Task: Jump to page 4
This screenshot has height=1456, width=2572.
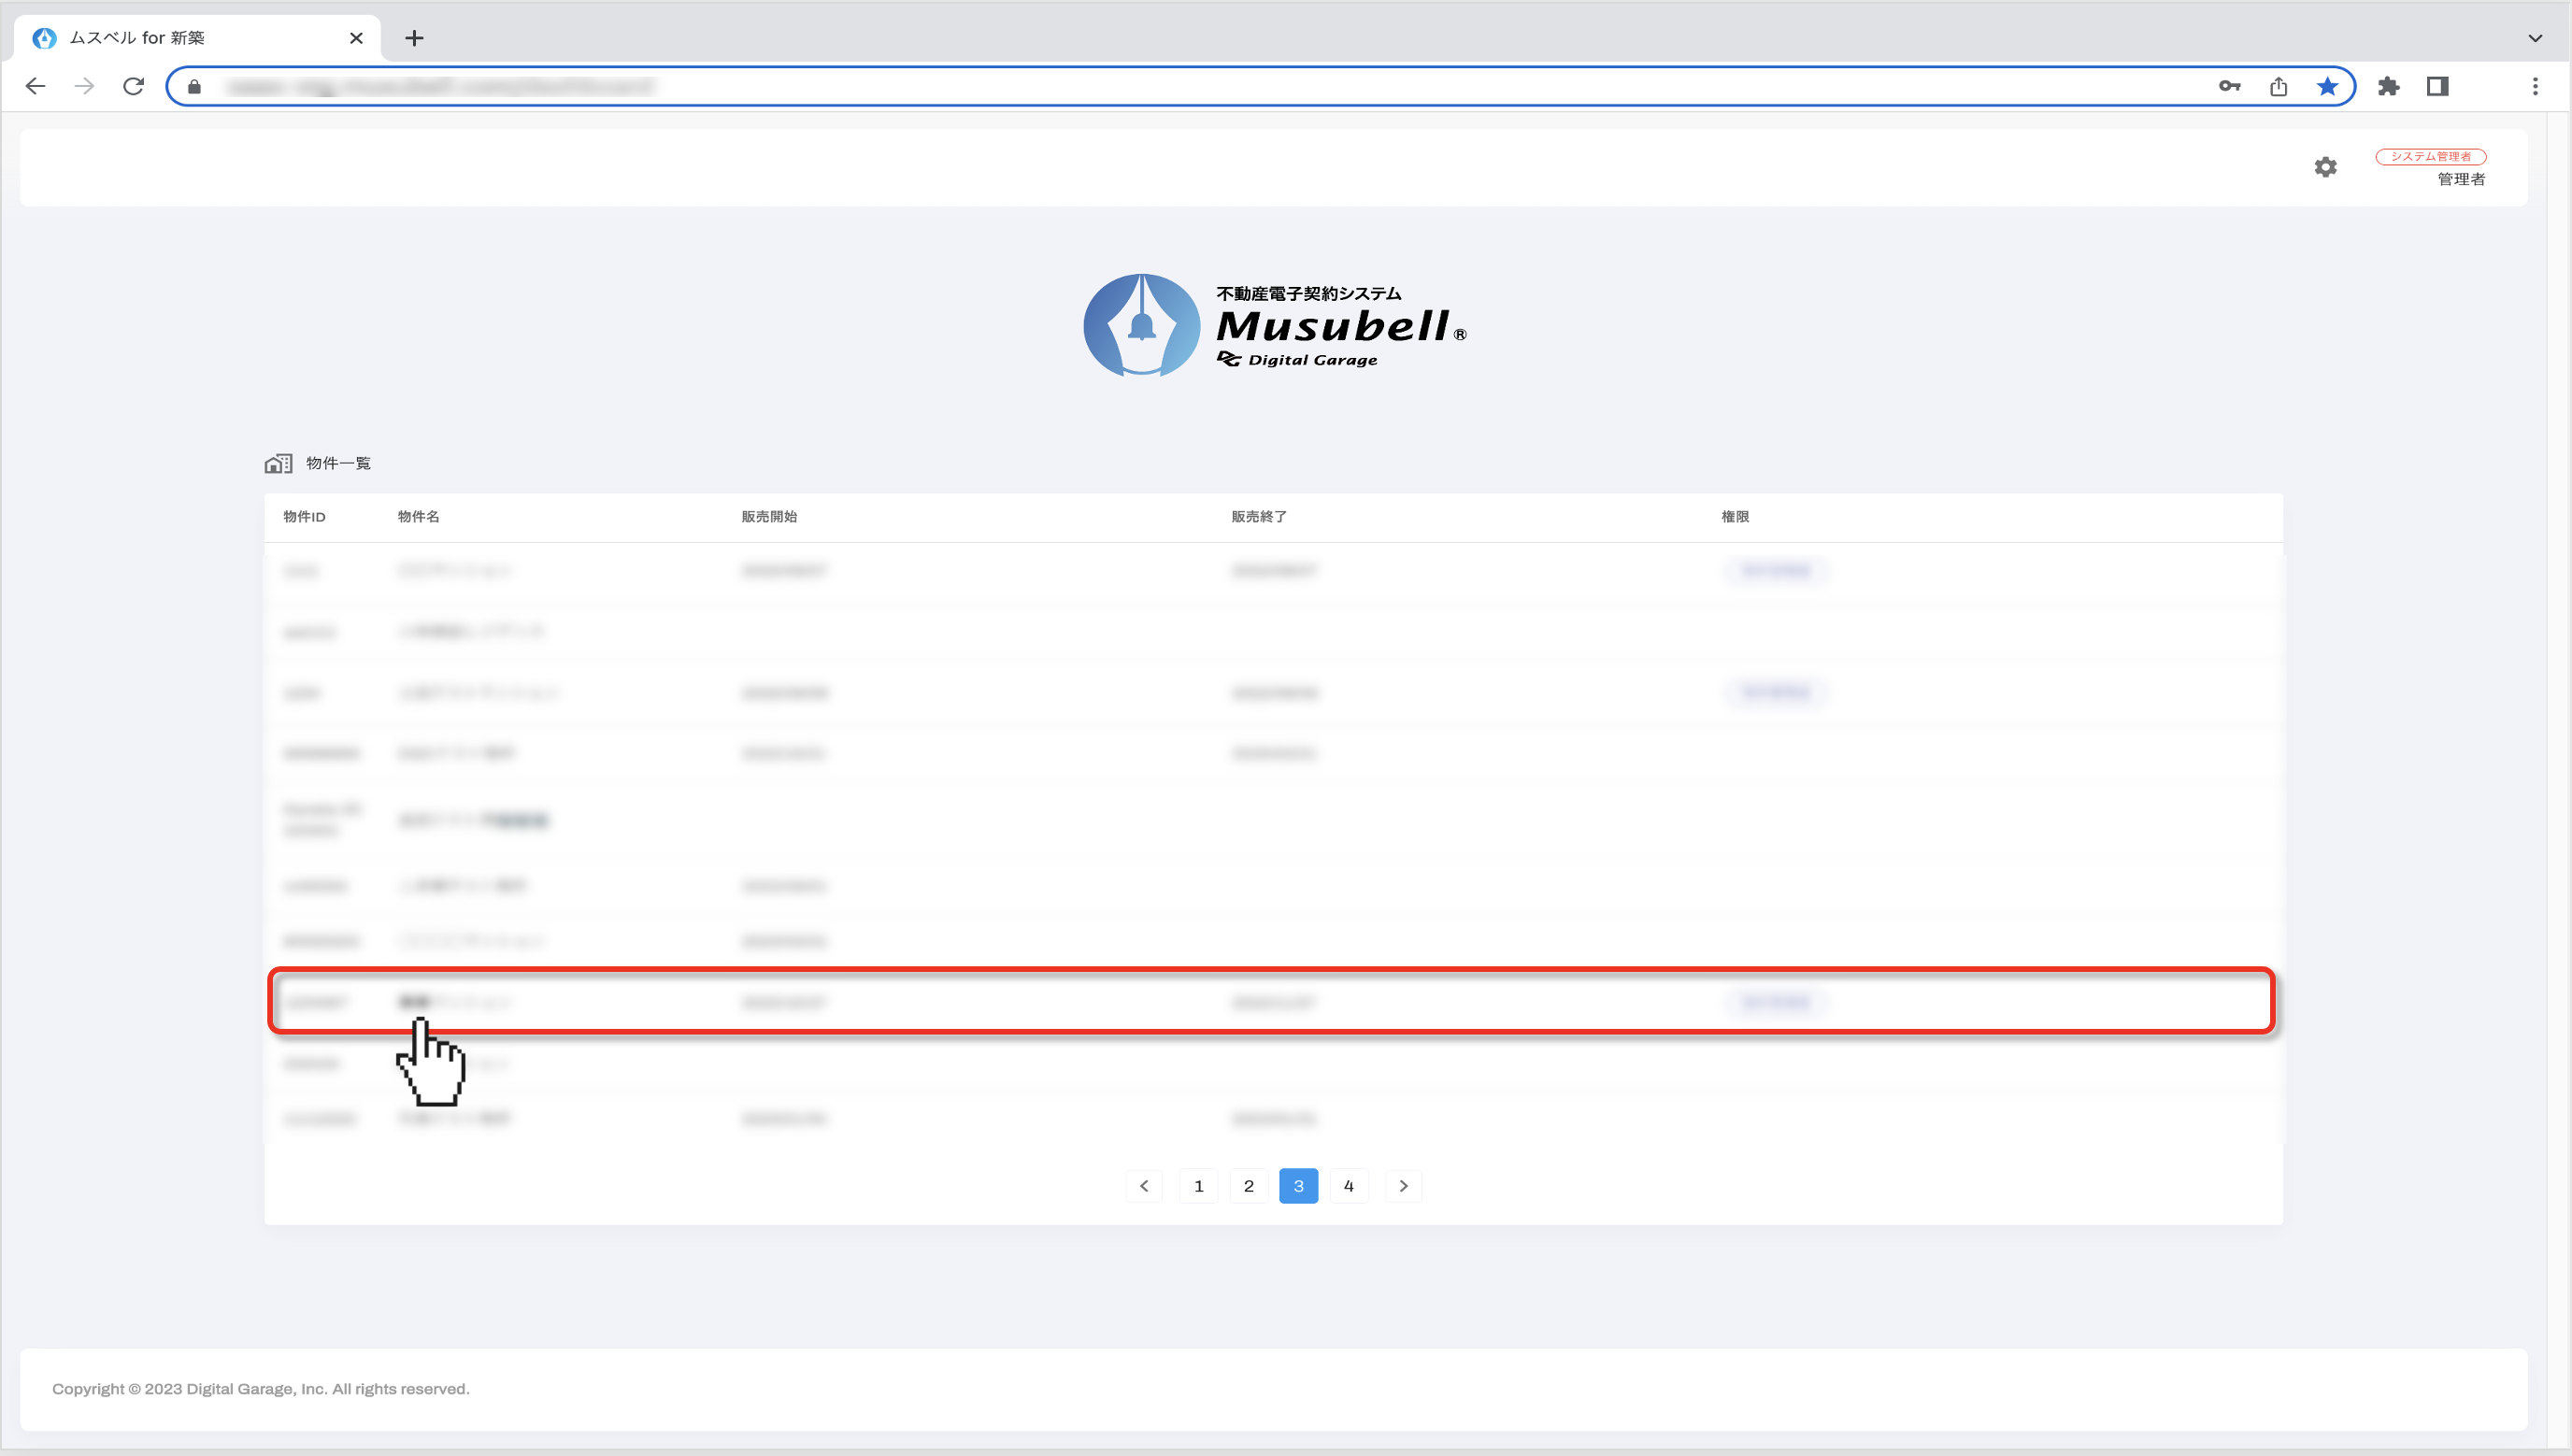Action: (1348, 1186)
